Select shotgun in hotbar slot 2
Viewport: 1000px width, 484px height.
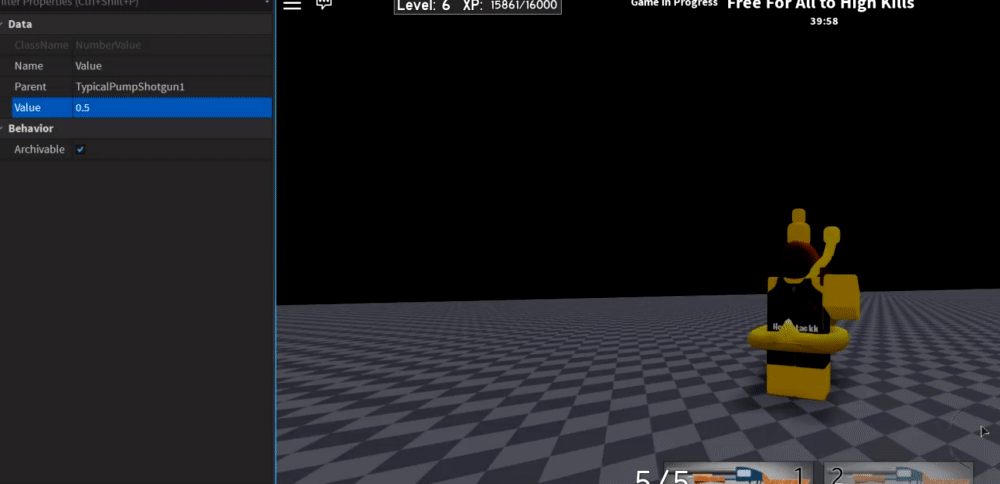(898, 473)
